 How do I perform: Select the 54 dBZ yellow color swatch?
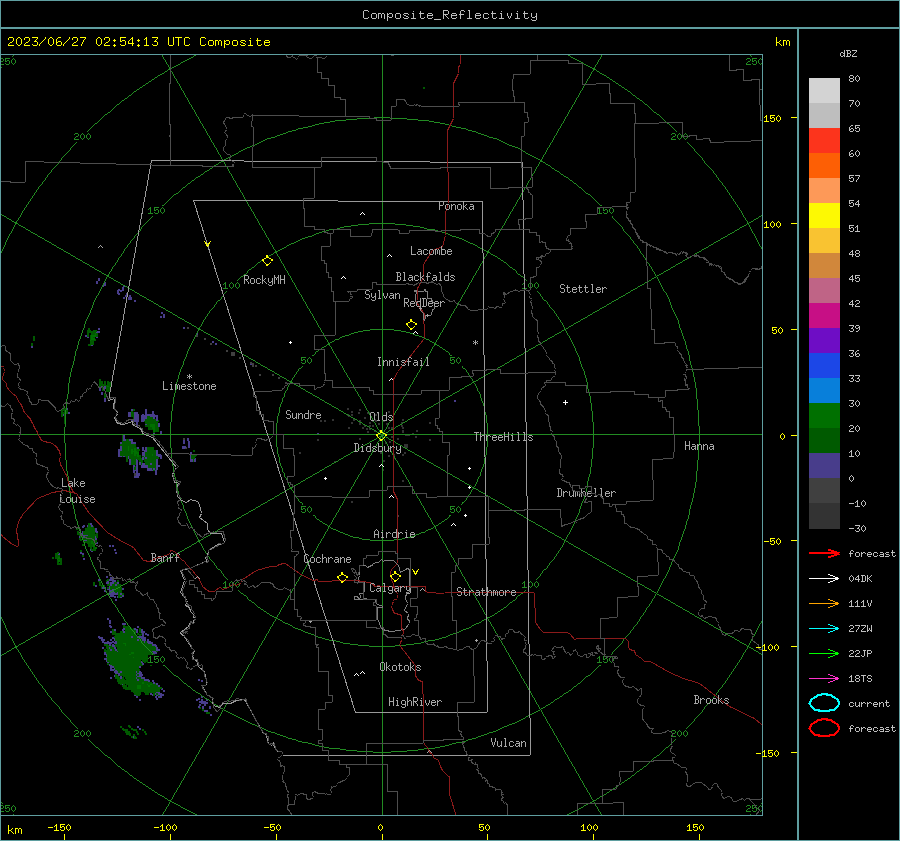824,216
